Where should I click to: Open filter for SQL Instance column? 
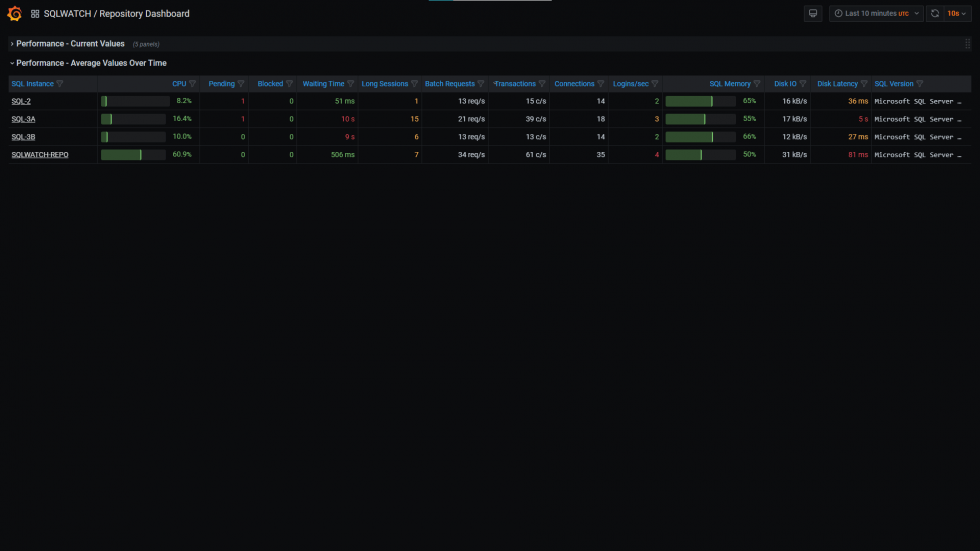click(60, 84)
